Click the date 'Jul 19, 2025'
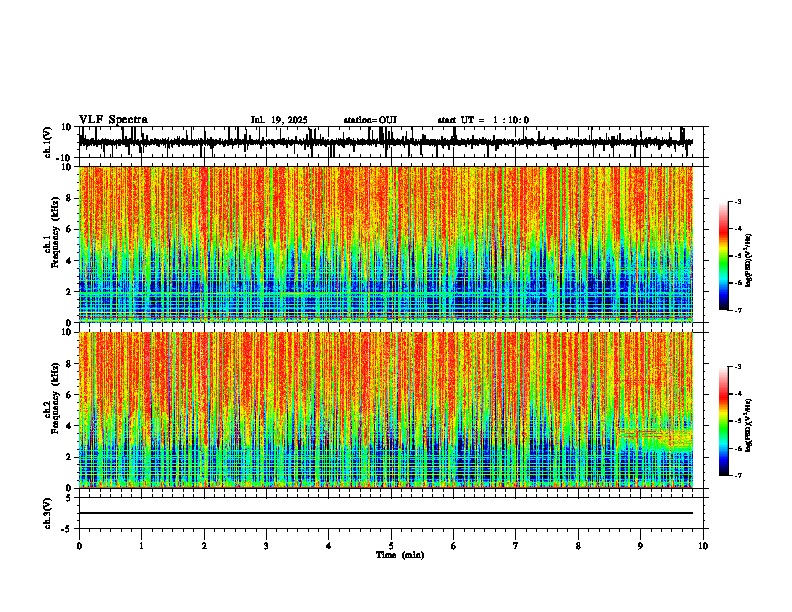Image resolution: width=792 pixels, height=612 pixels. coord(279,120)
